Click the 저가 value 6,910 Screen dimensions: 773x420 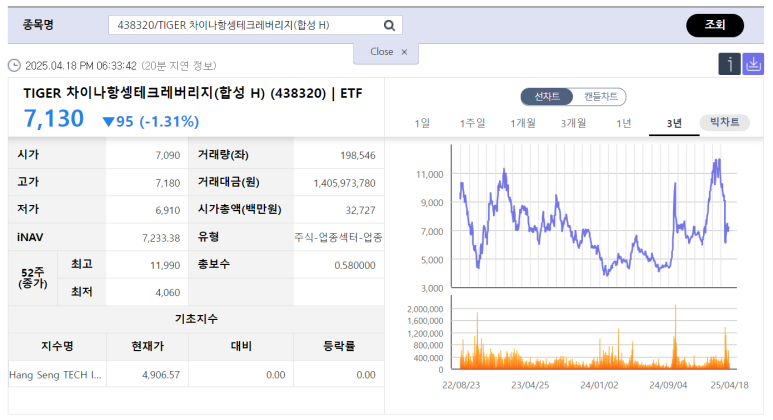(x=168, y=210)
